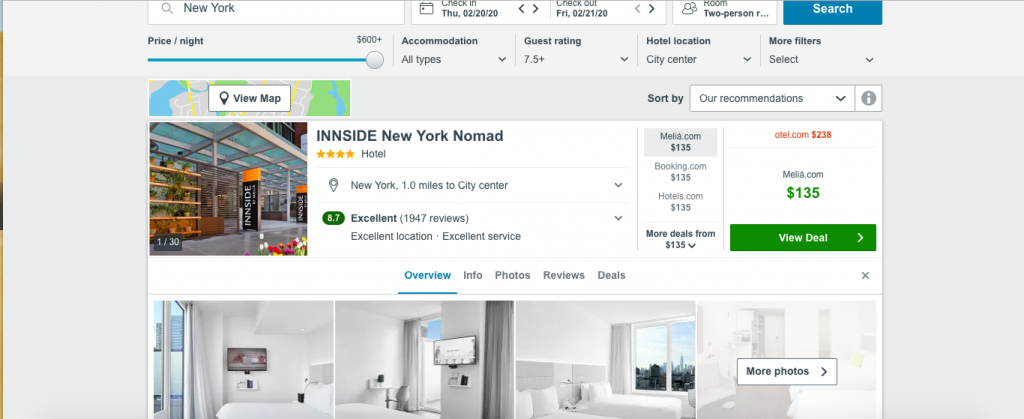
Task: Click previous-day arrow for check-in date
Action: tap(521, 9)
